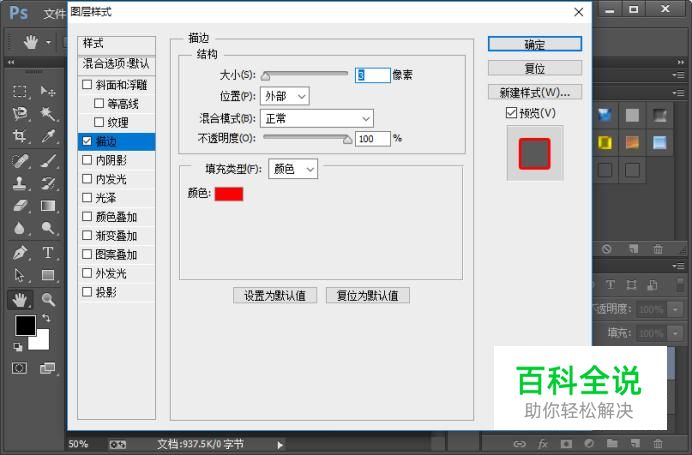Enable Drop Shadow checkbox
692x455 pixels.
[x=87, y=292]
